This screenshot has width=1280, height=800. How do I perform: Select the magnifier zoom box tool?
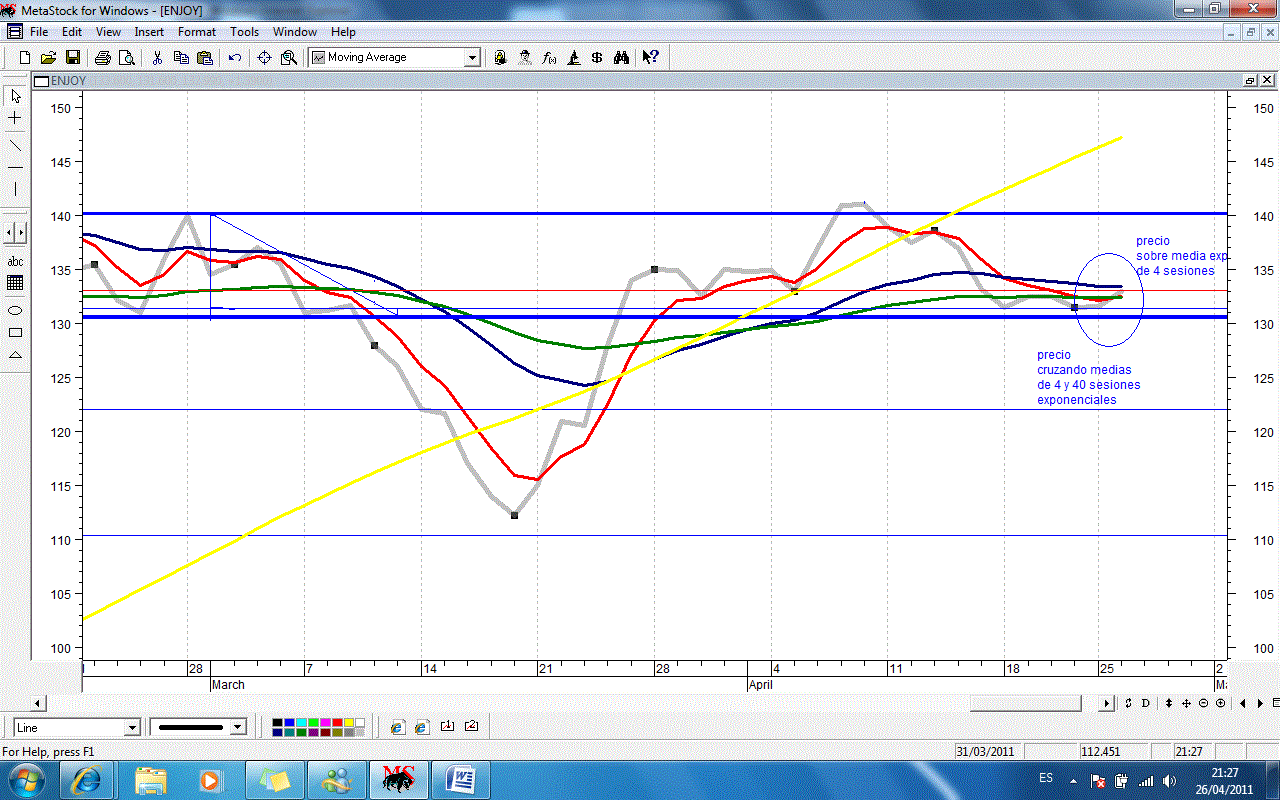point(289,58)
